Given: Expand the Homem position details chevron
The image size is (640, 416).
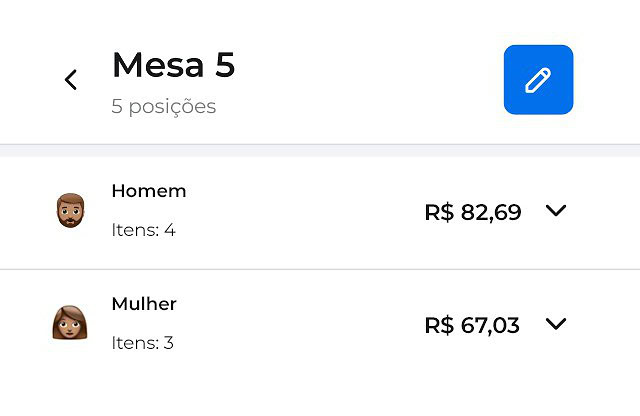Looking at the screenshot, I should point(556,211).
